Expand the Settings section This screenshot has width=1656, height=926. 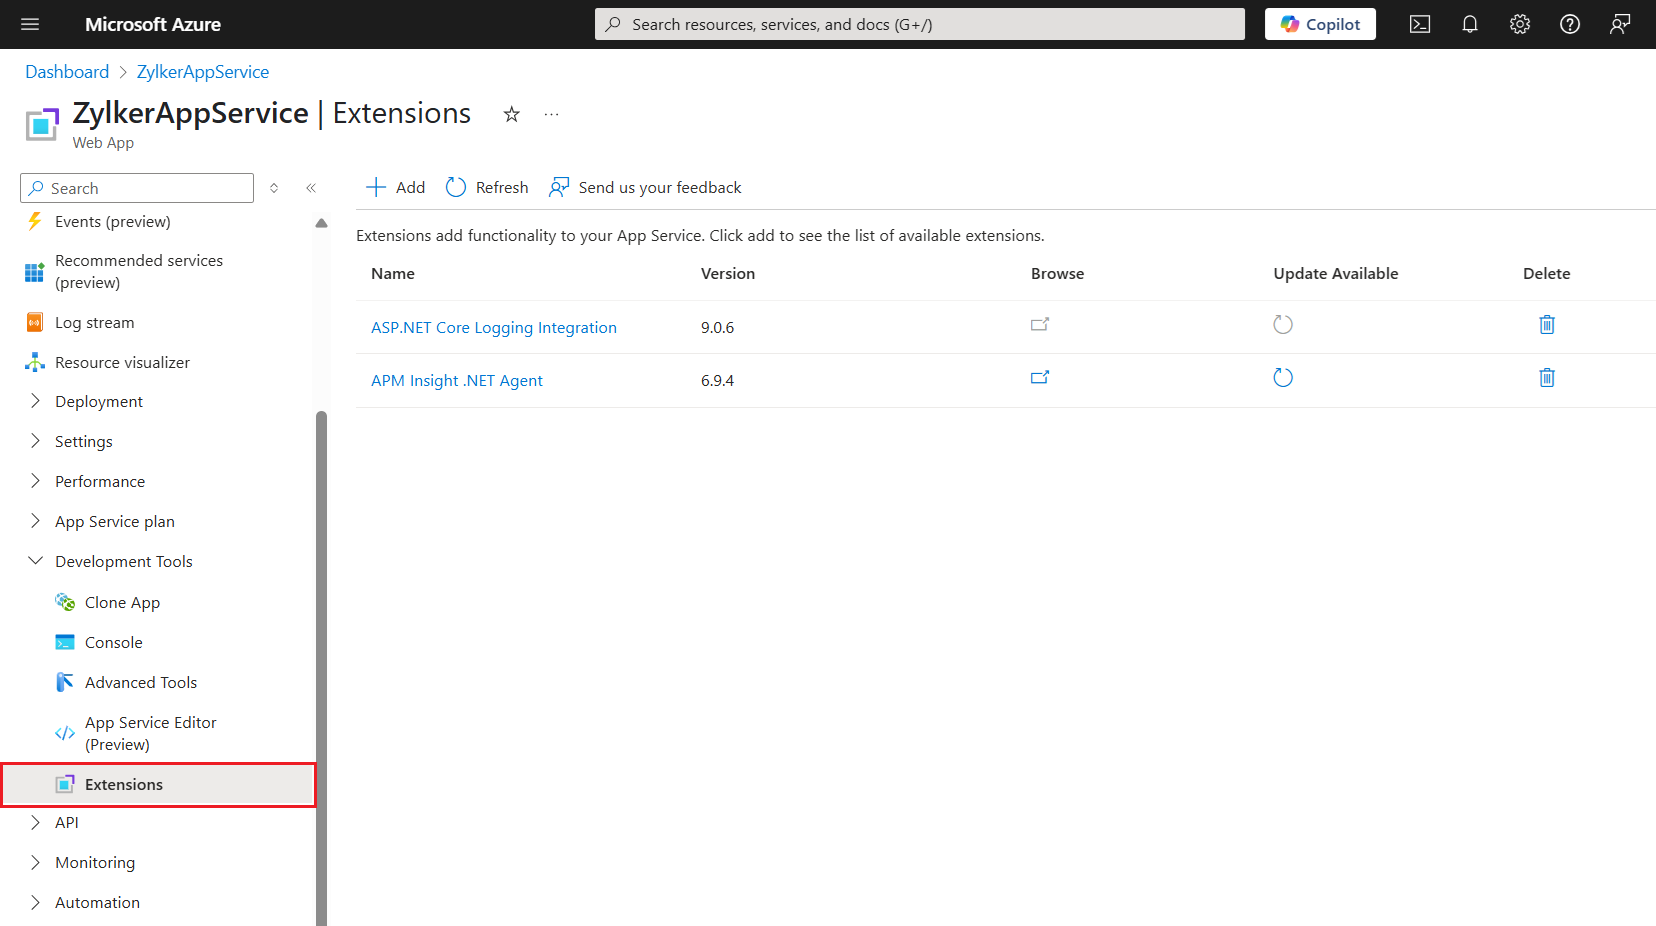click(35, 441)
